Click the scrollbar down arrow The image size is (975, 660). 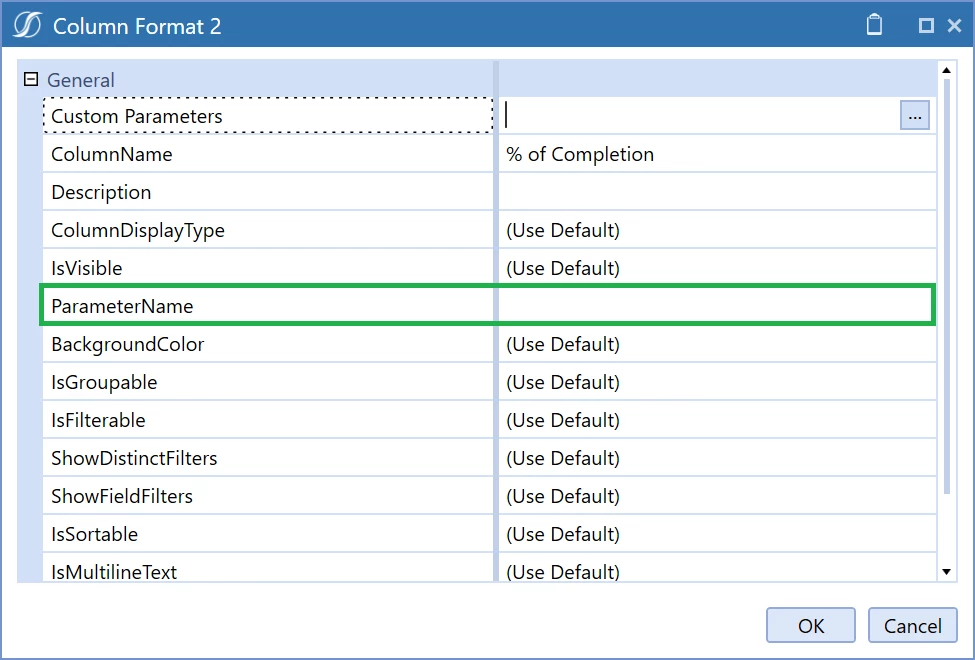point(946,572)
